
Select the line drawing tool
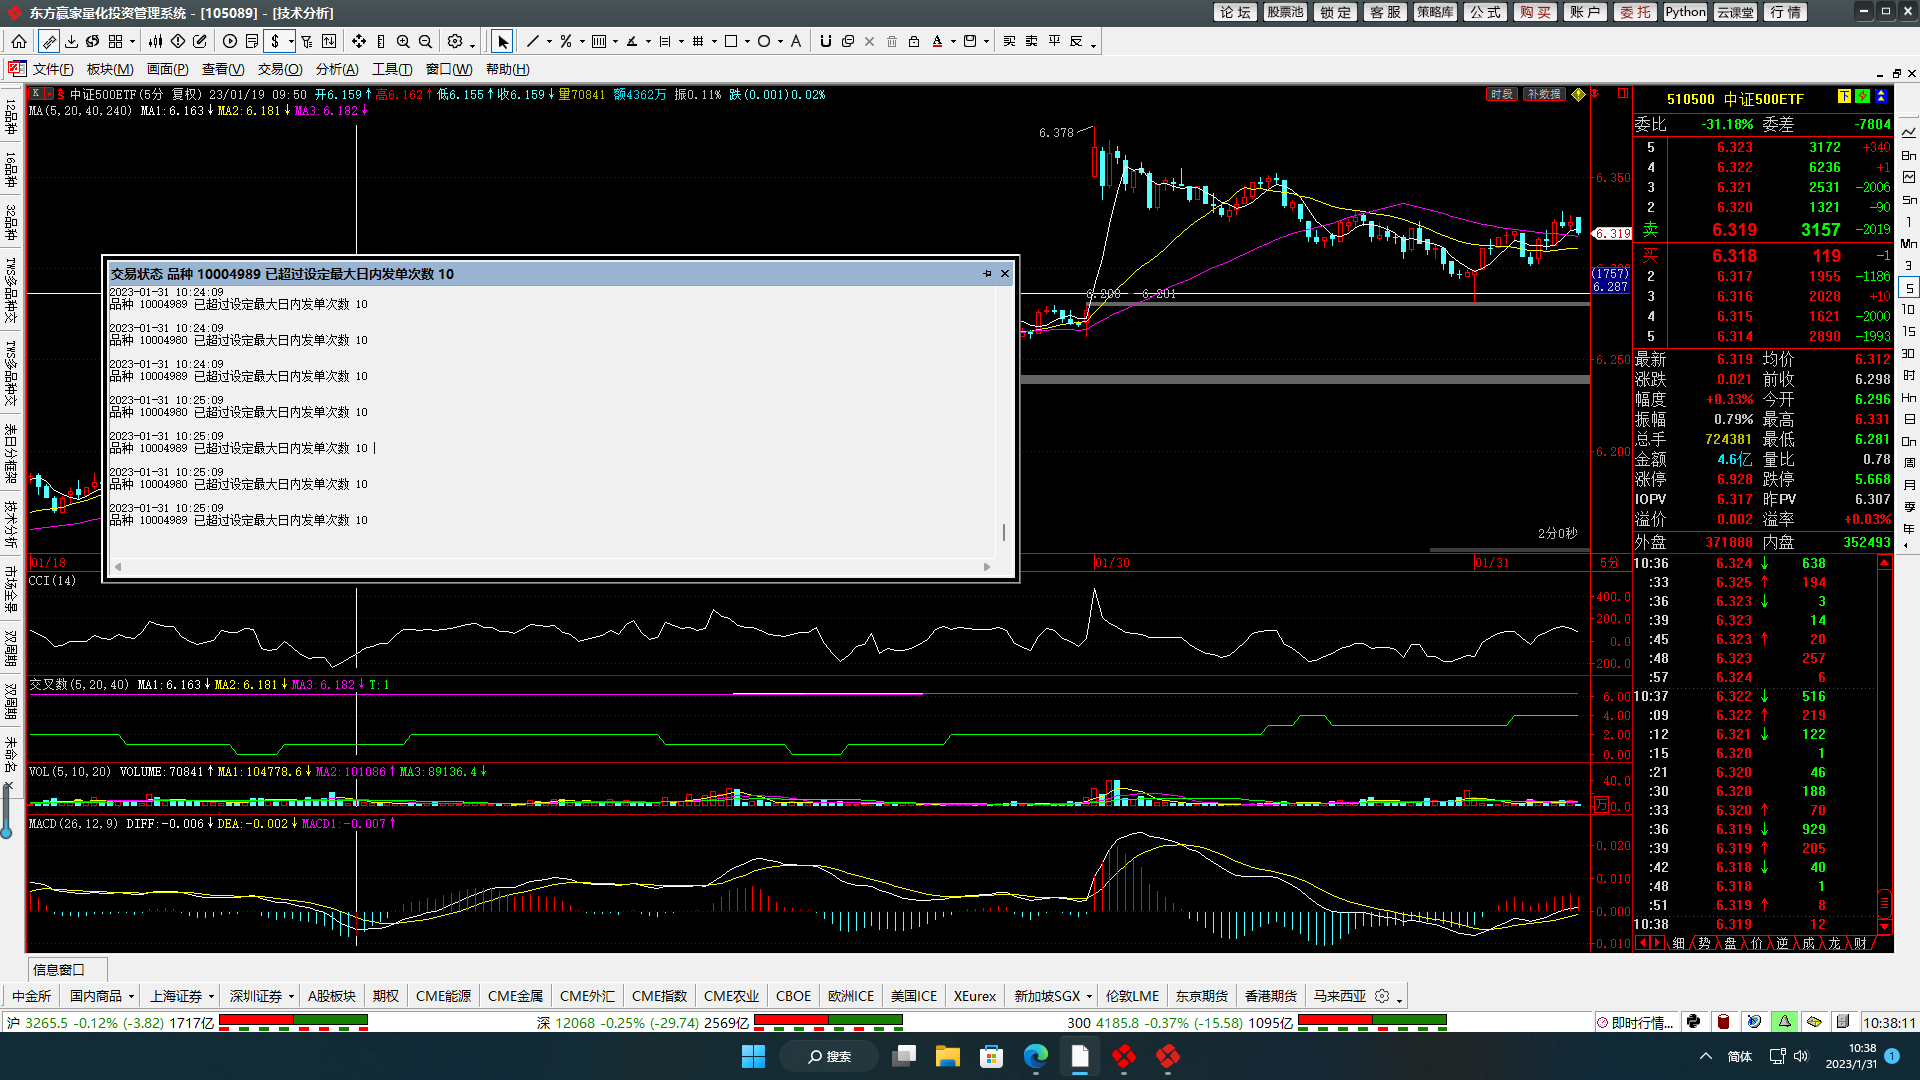533,41
